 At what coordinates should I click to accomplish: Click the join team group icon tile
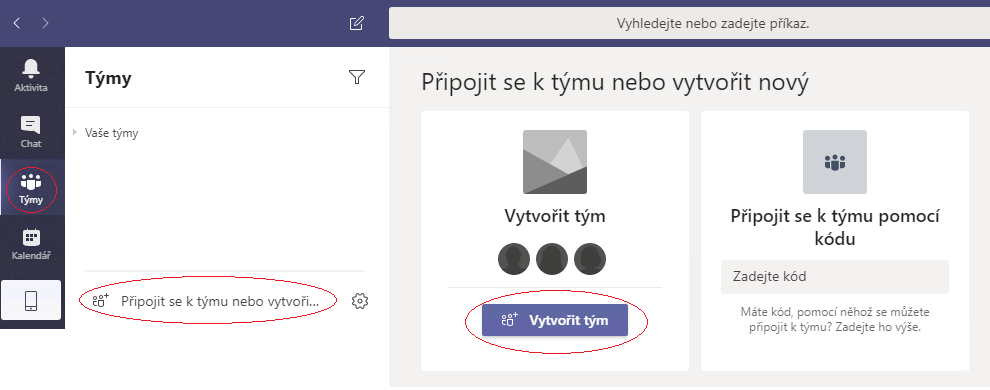(835, 162)
